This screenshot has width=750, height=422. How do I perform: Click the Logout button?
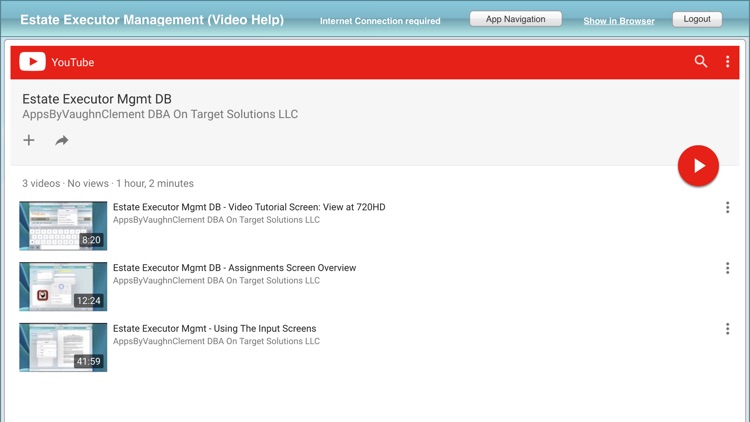(x=697, y=19)
